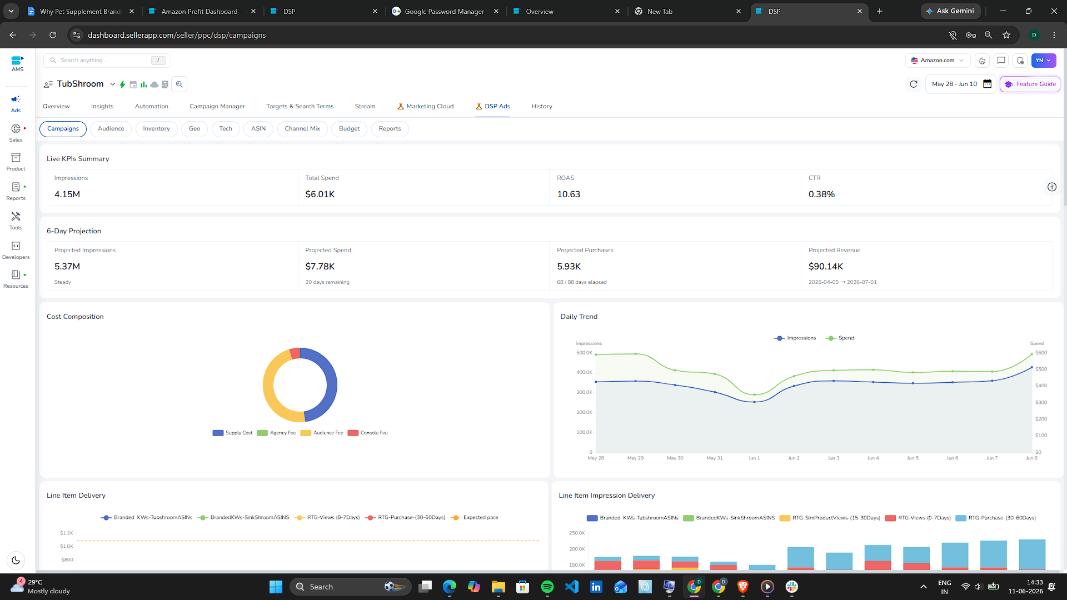
Task: Switch to the Automation tab
Action: pos(152,106)
